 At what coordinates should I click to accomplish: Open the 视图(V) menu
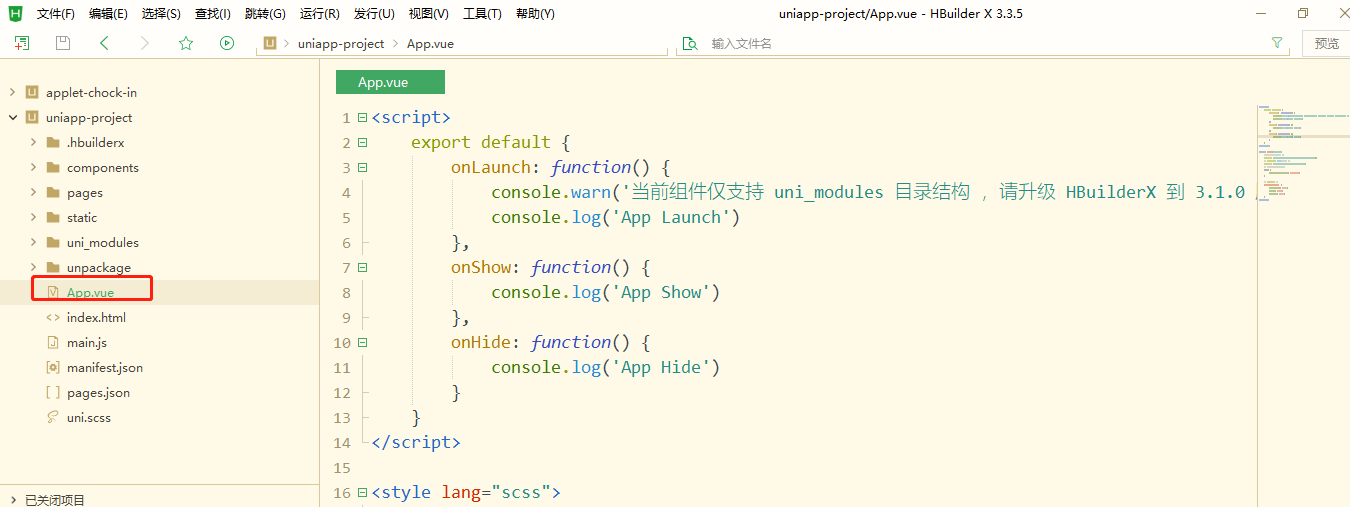(x=428, y=14)
